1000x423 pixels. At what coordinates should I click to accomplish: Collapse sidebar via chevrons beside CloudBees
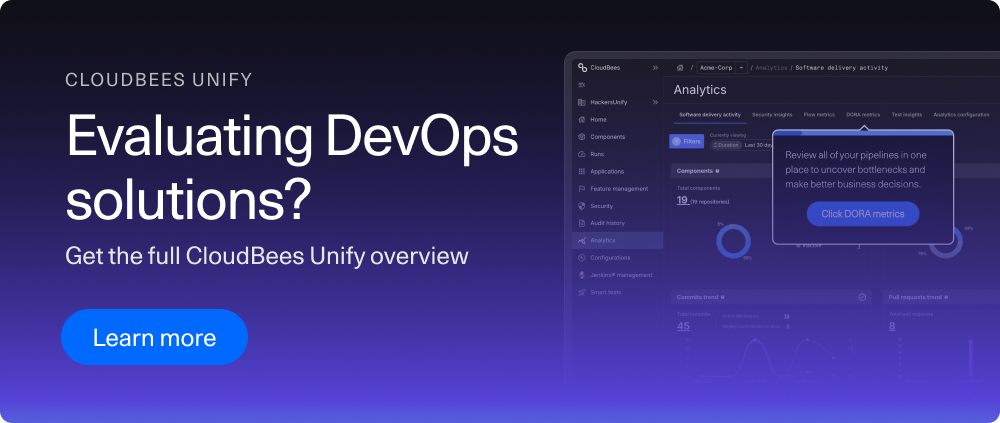(655, 68)
